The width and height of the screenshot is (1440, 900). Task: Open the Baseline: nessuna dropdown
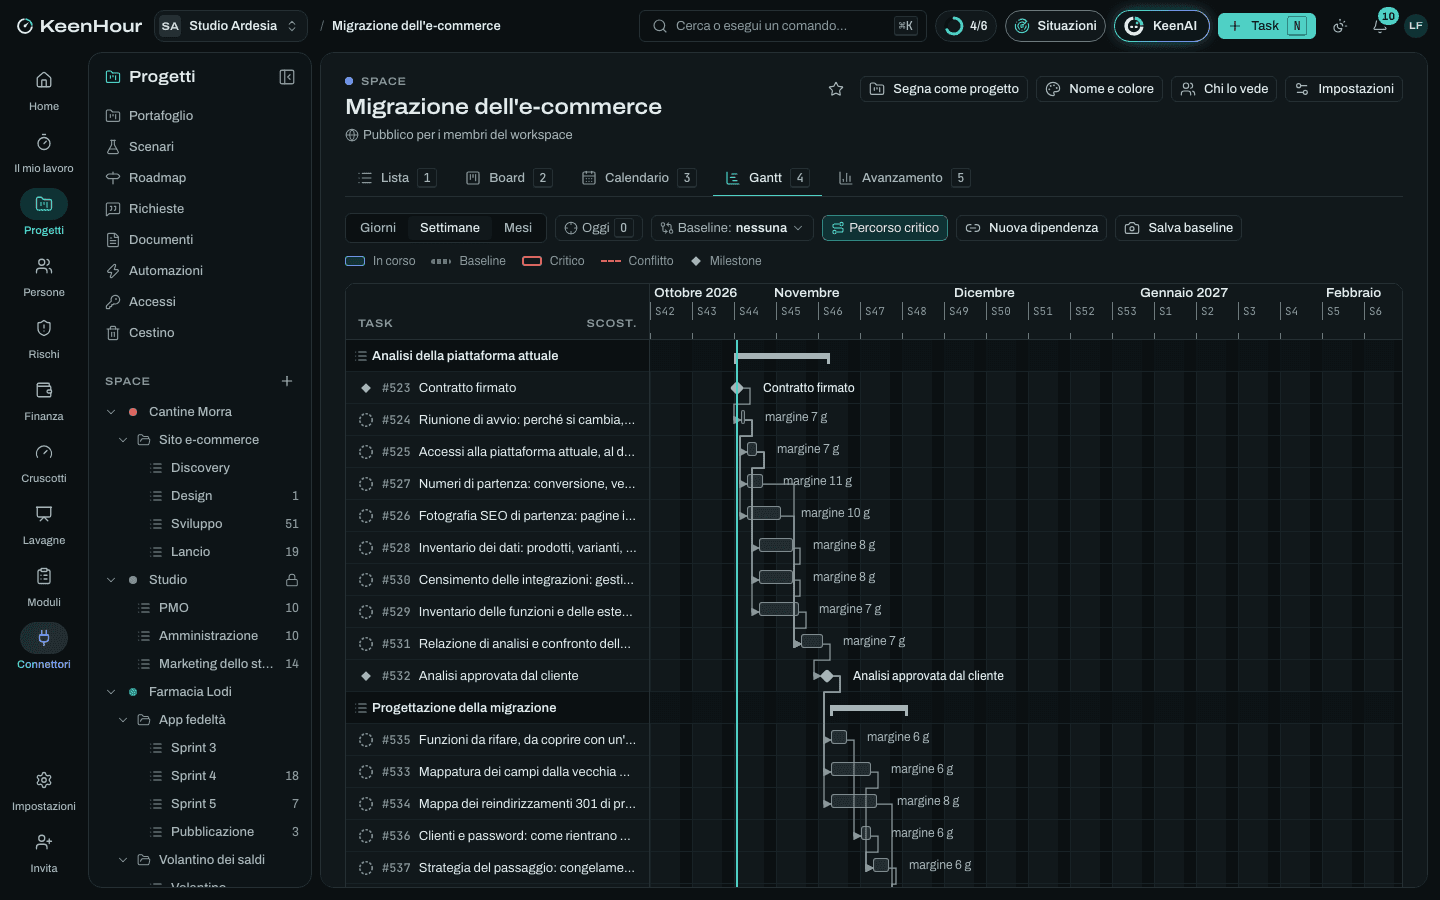(732, 228)
